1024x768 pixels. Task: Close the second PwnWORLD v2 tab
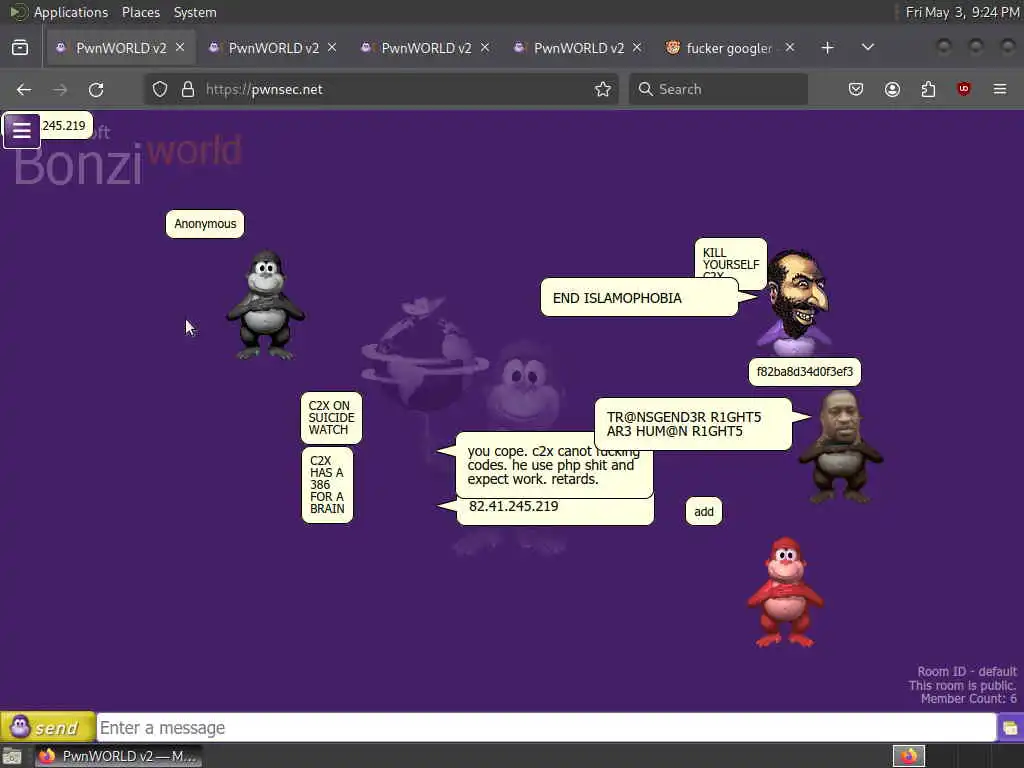click(x=332, y=48)
